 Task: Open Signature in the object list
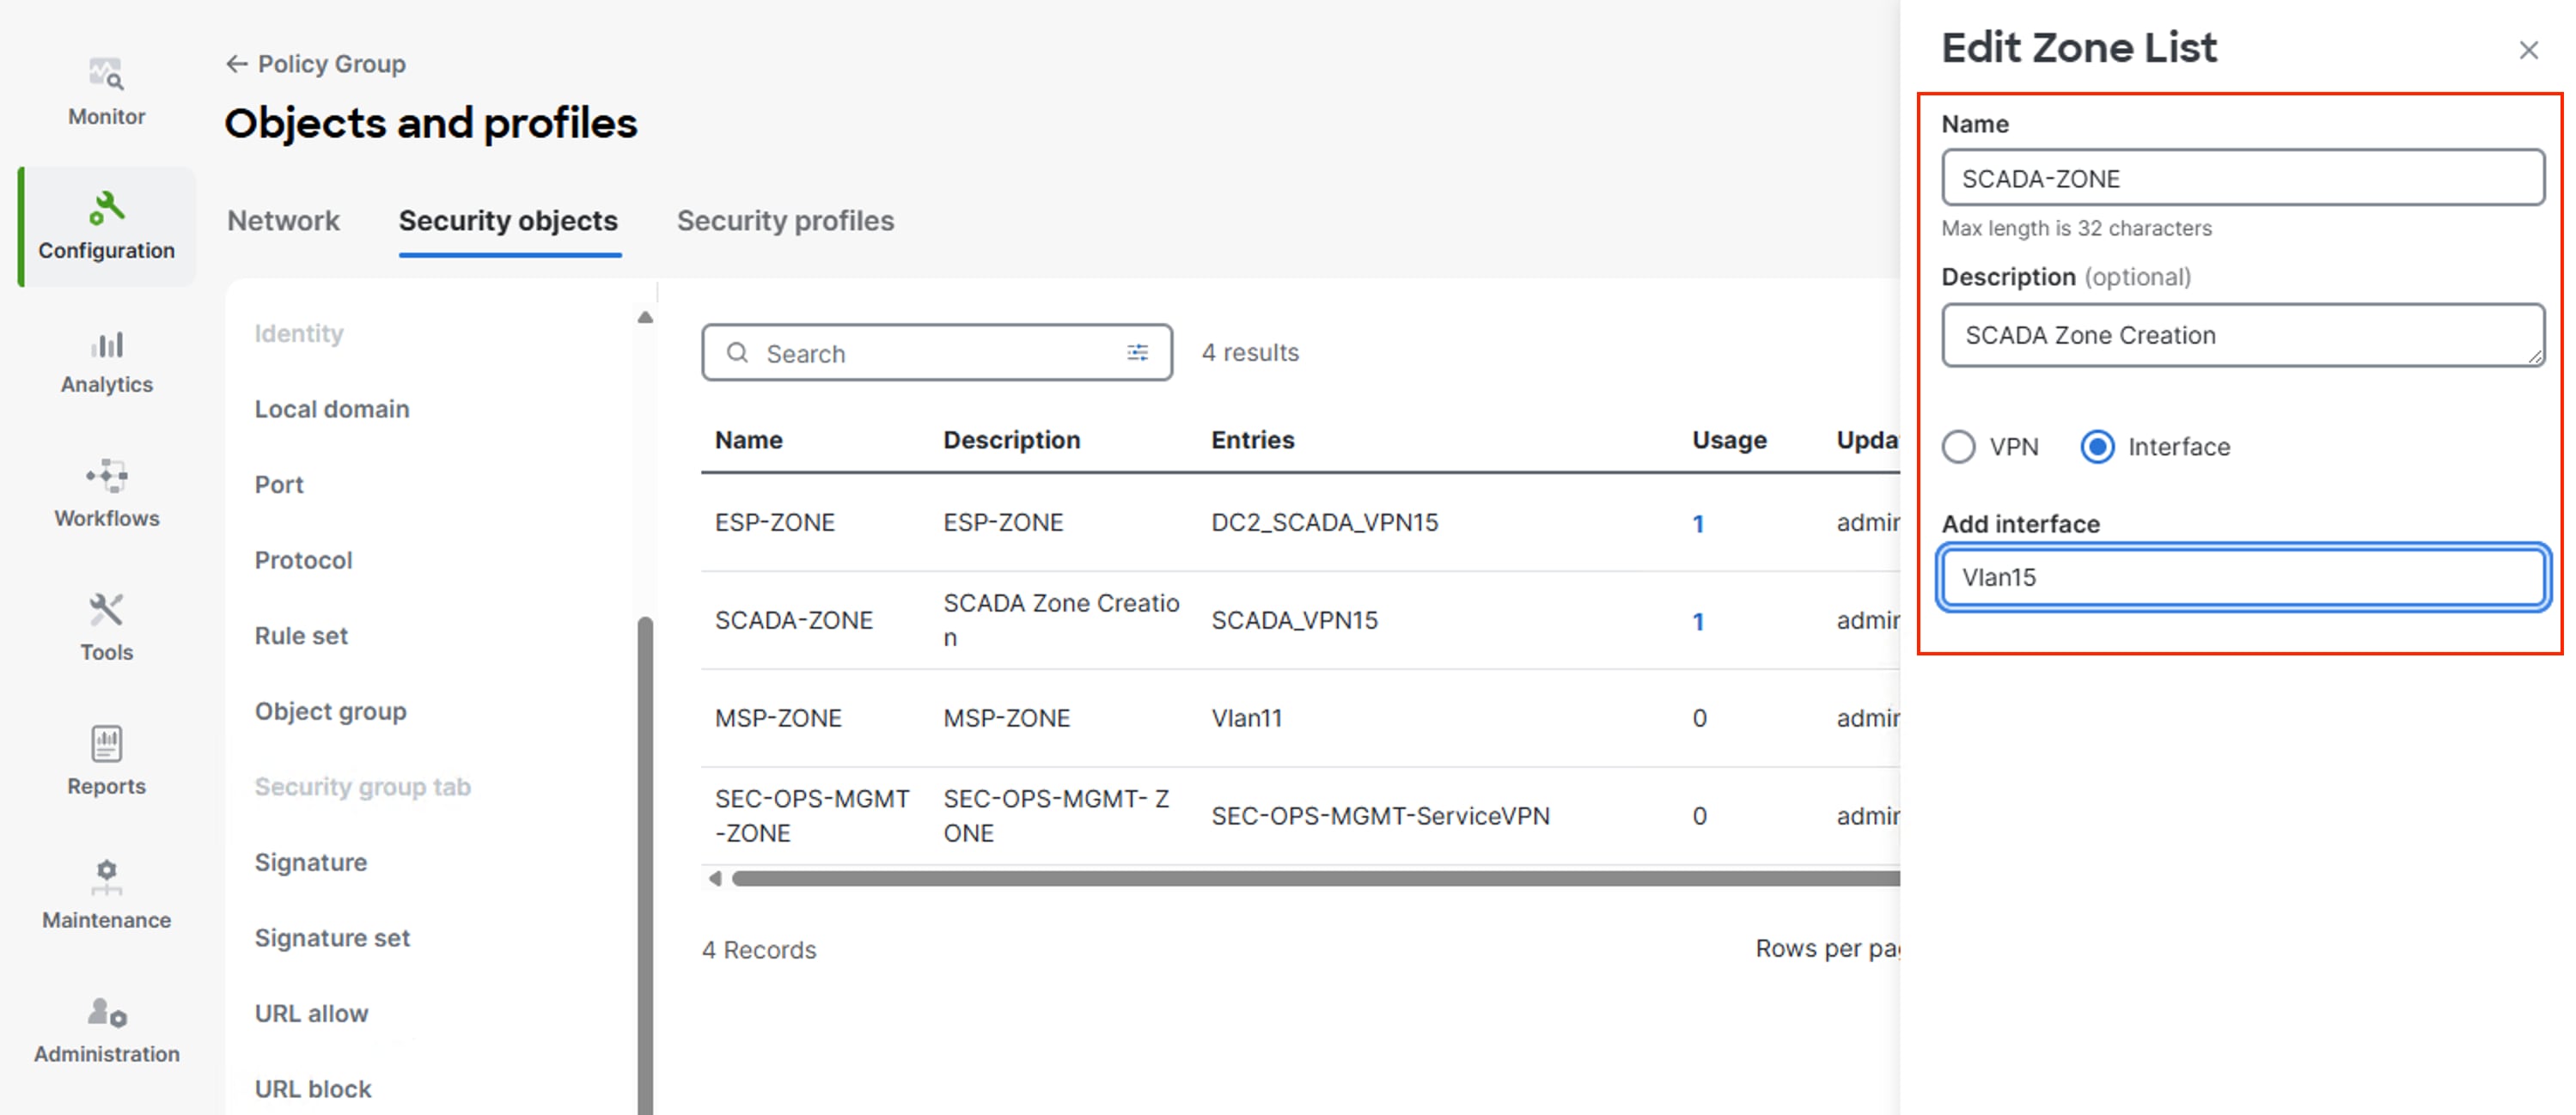coord(310,862)
